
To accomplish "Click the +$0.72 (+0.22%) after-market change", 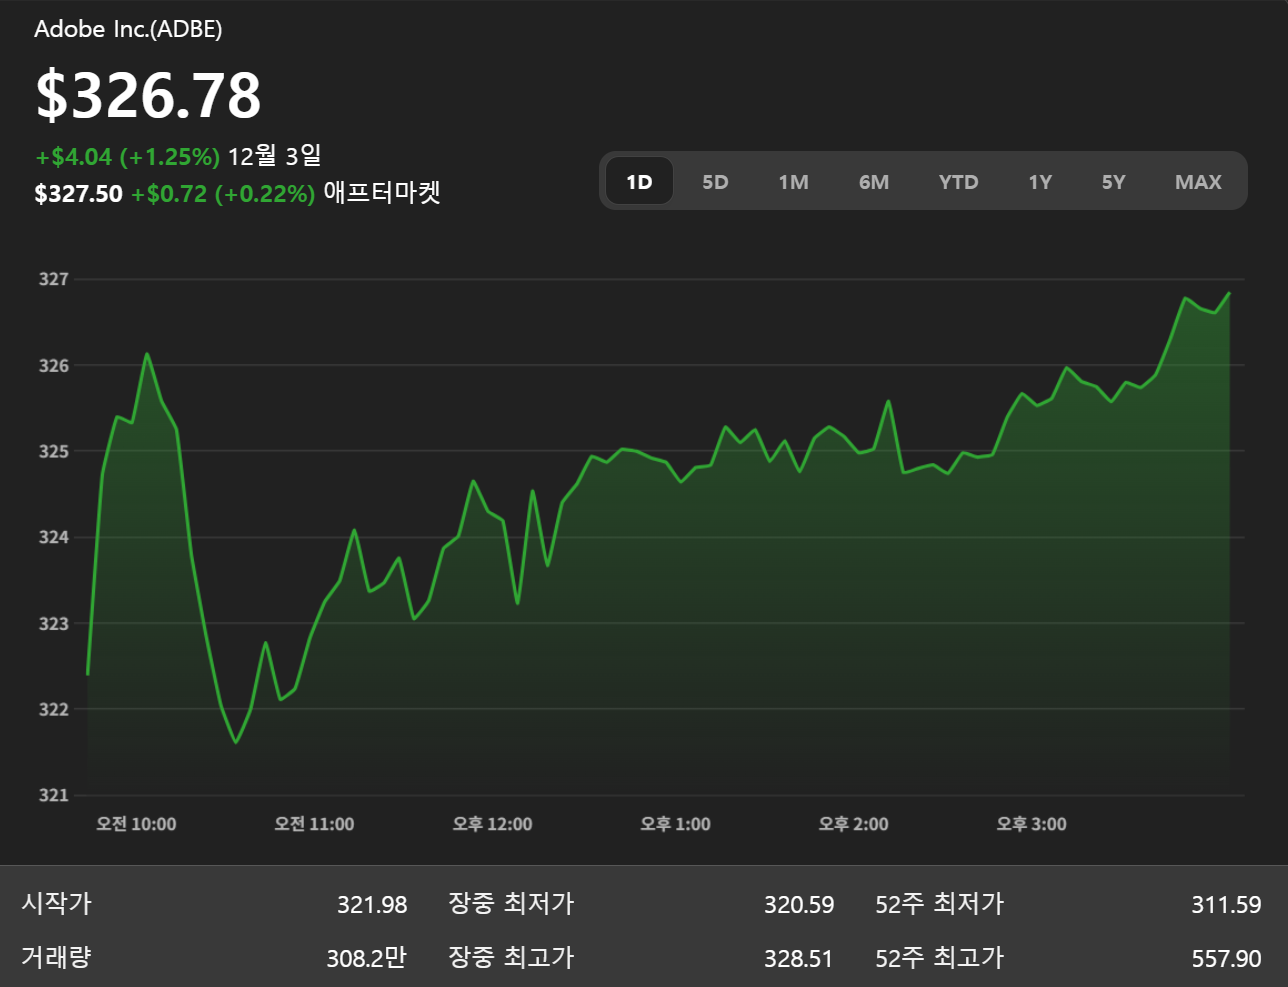I will [x=223, y=194].
